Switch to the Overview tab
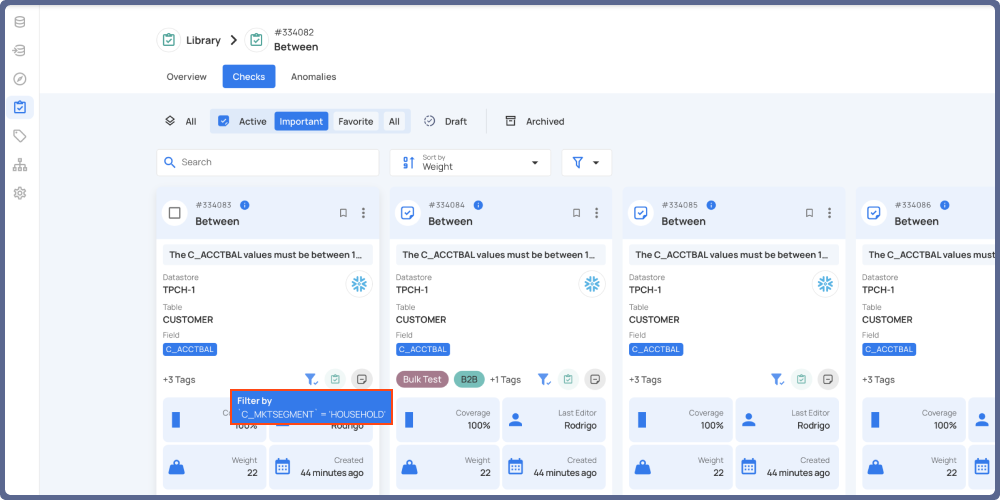1000x500 pixels. [186, 77]
